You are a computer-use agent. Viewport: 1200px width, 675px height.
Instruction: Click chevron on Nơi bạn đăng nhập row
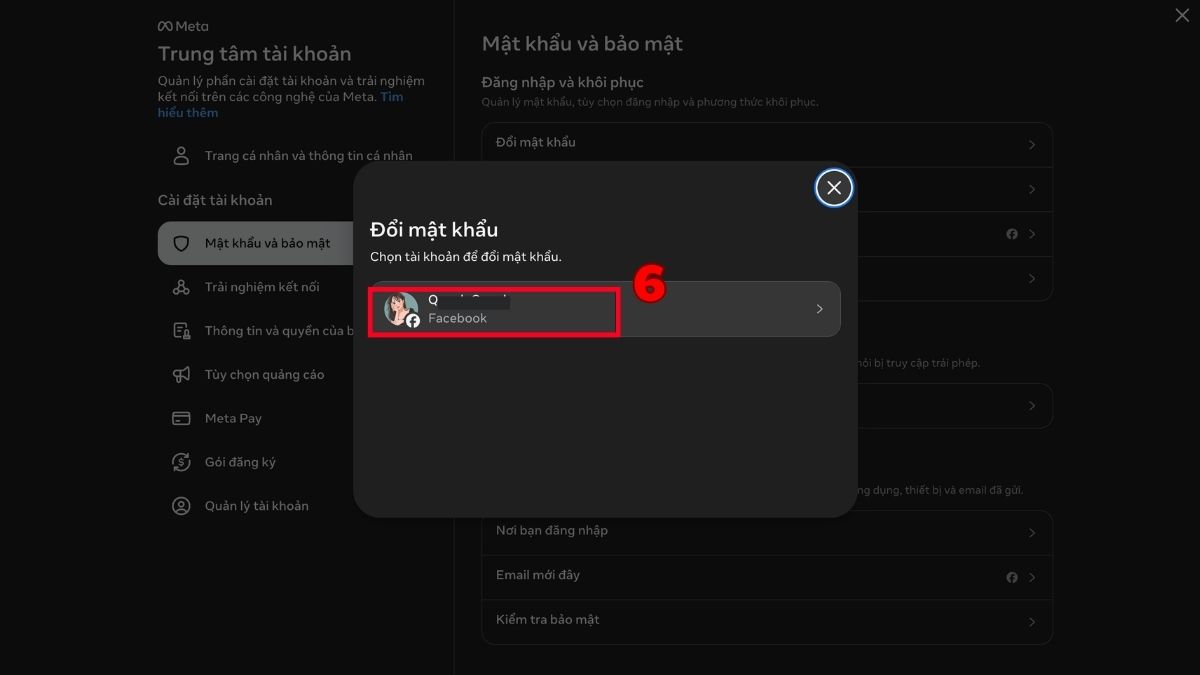click(1032, 533)
